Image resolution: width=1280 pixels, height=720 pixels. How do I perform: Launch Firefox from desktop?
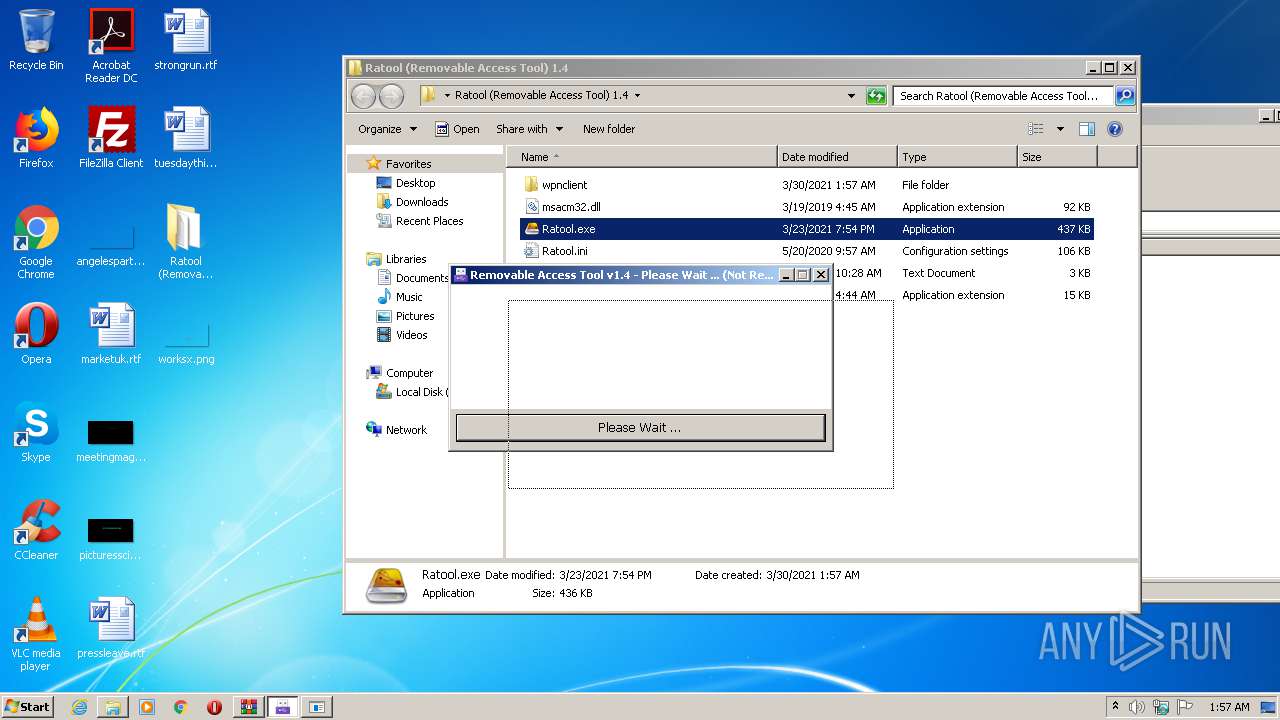(36, 138)
